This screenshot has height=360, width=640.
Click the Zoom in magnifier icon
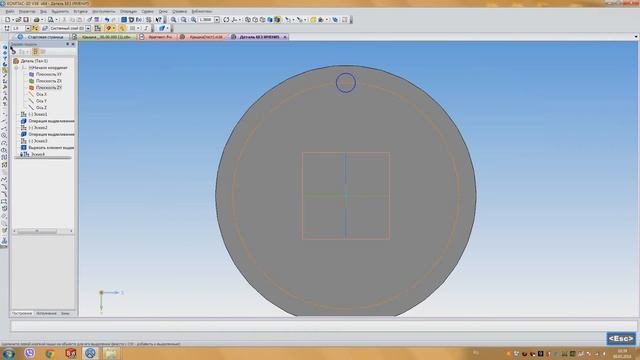coord(173,20)
